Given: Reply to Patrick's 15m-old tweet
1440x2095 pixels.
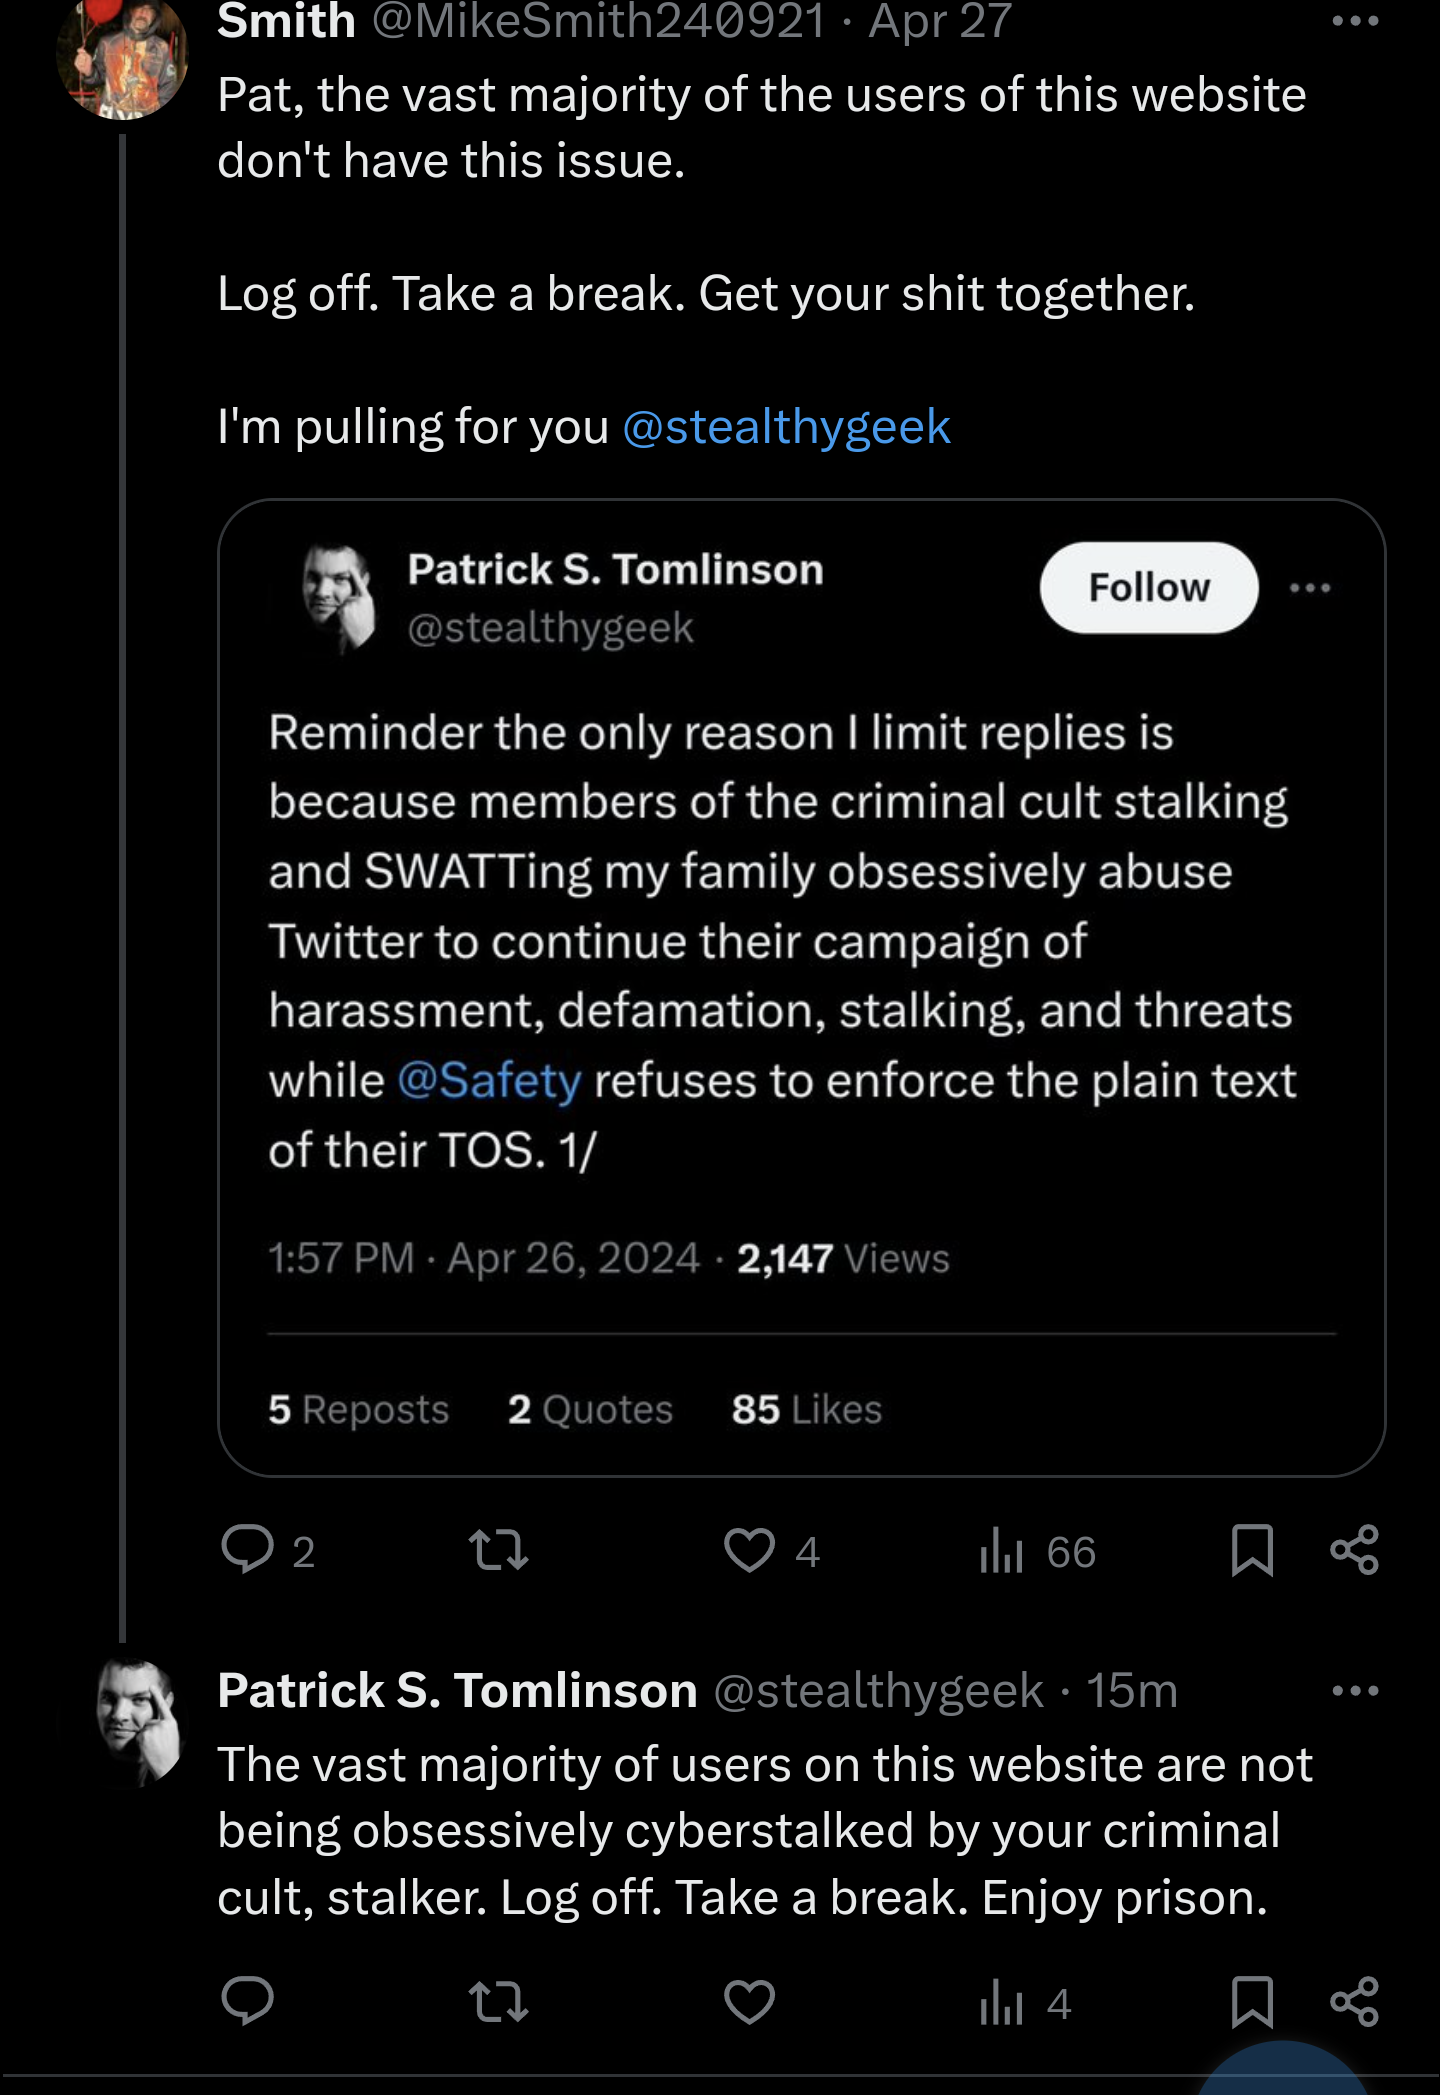Looking at the screenshot, I should pos(247,2002).
